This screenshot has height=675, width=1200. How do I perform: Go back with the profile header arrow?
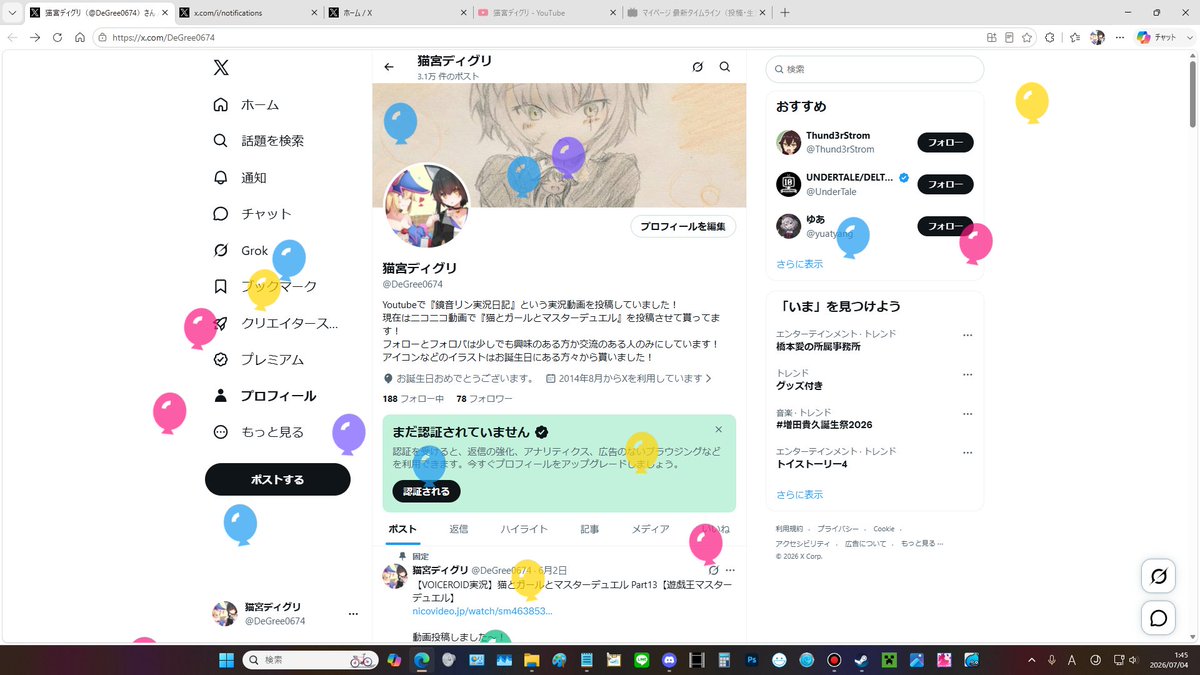click(x=389, y=67)
